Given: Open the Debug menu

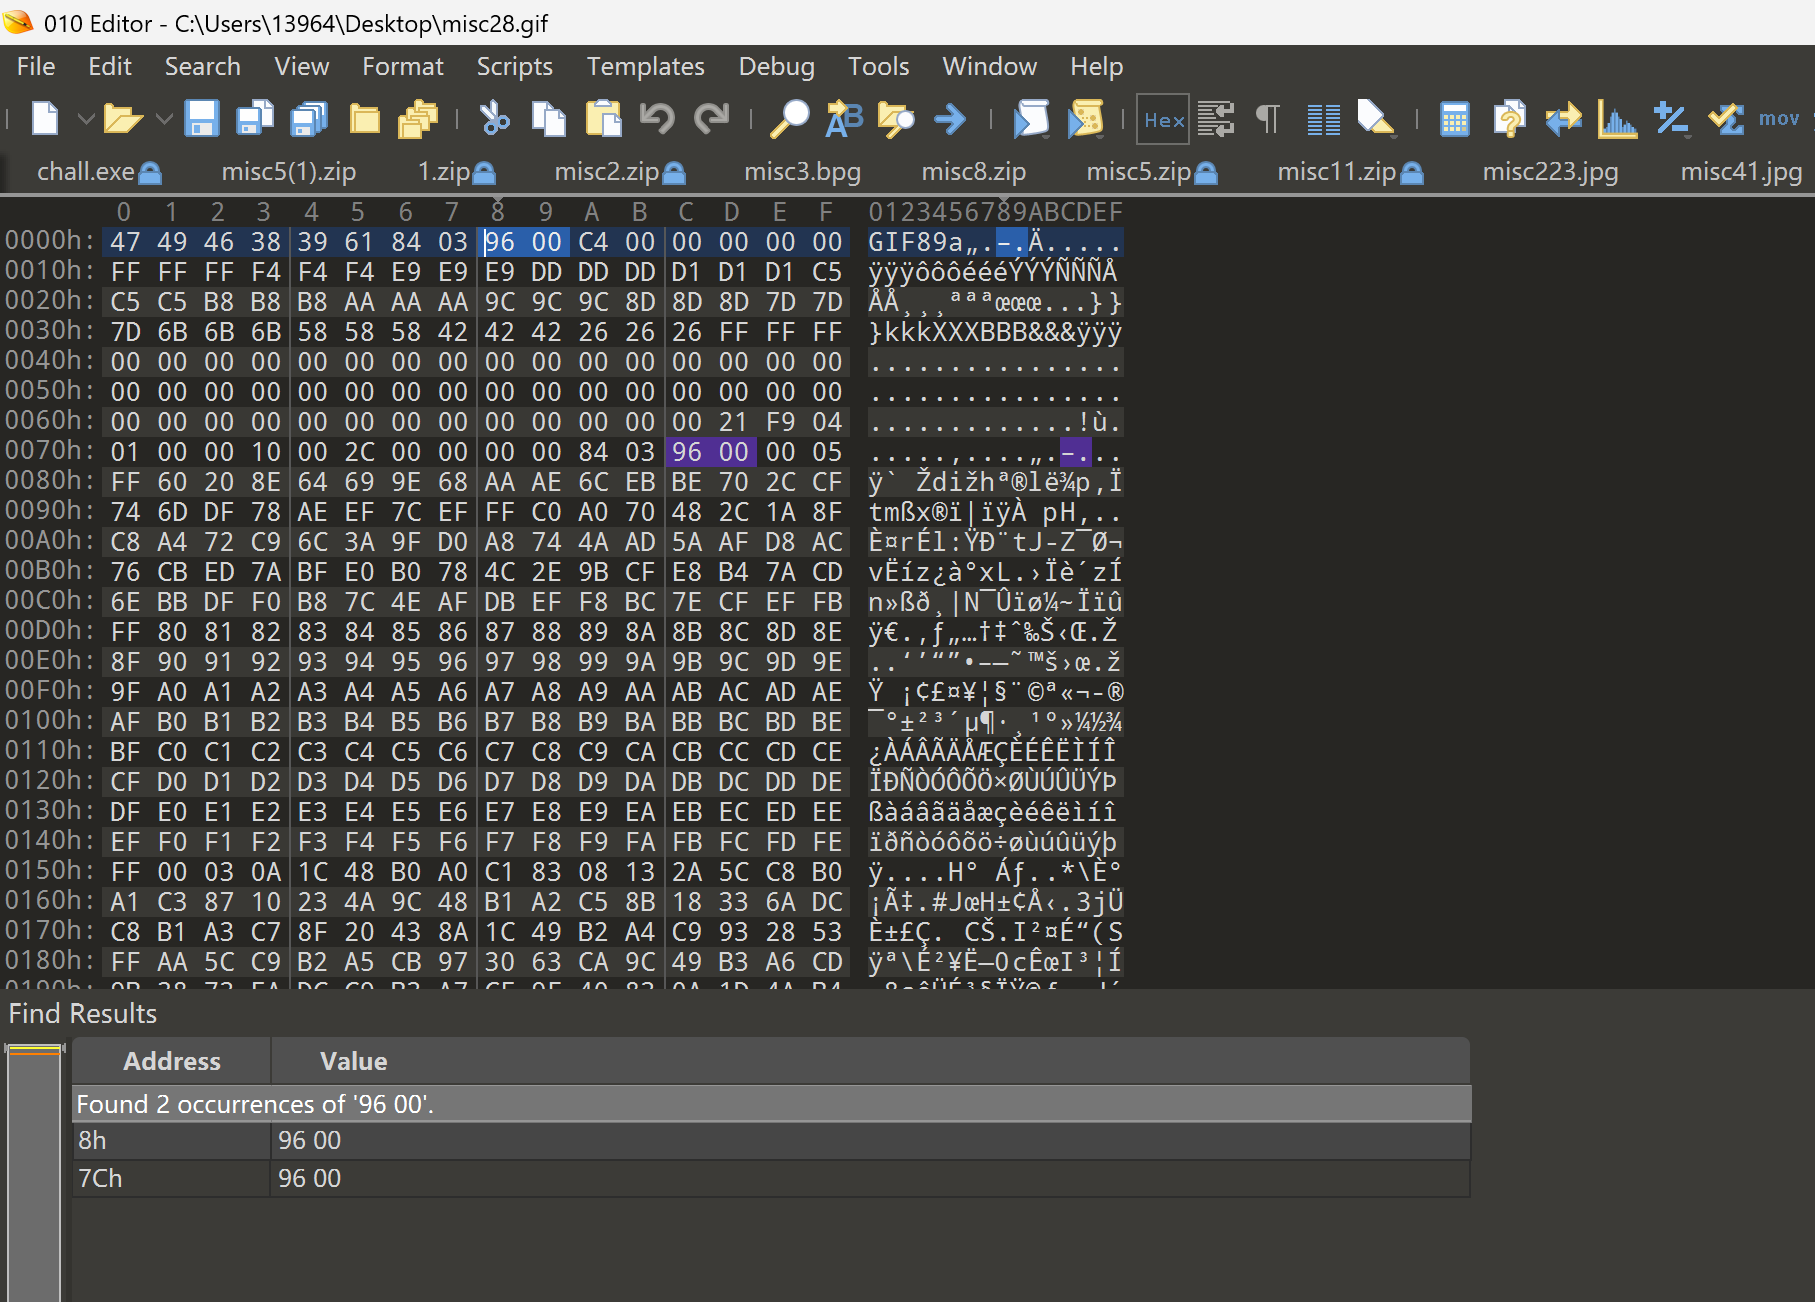Looking at the screenshot, I should (776, 67).
